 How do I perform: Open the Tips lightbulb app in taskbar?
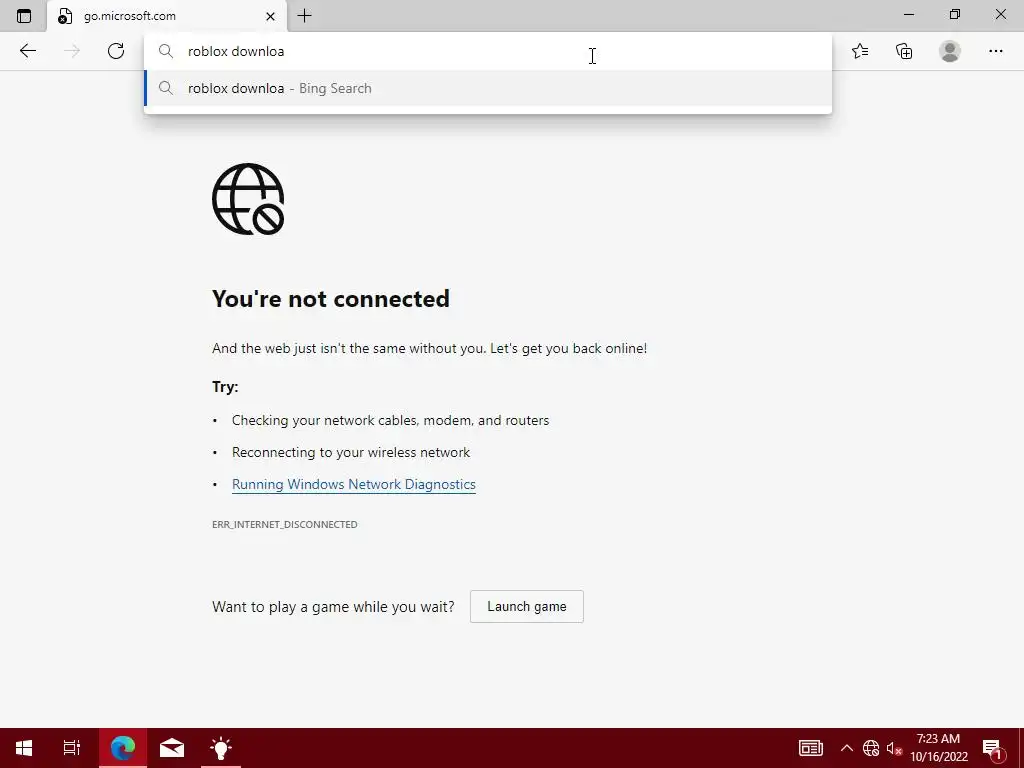click(x=221, y=748)
